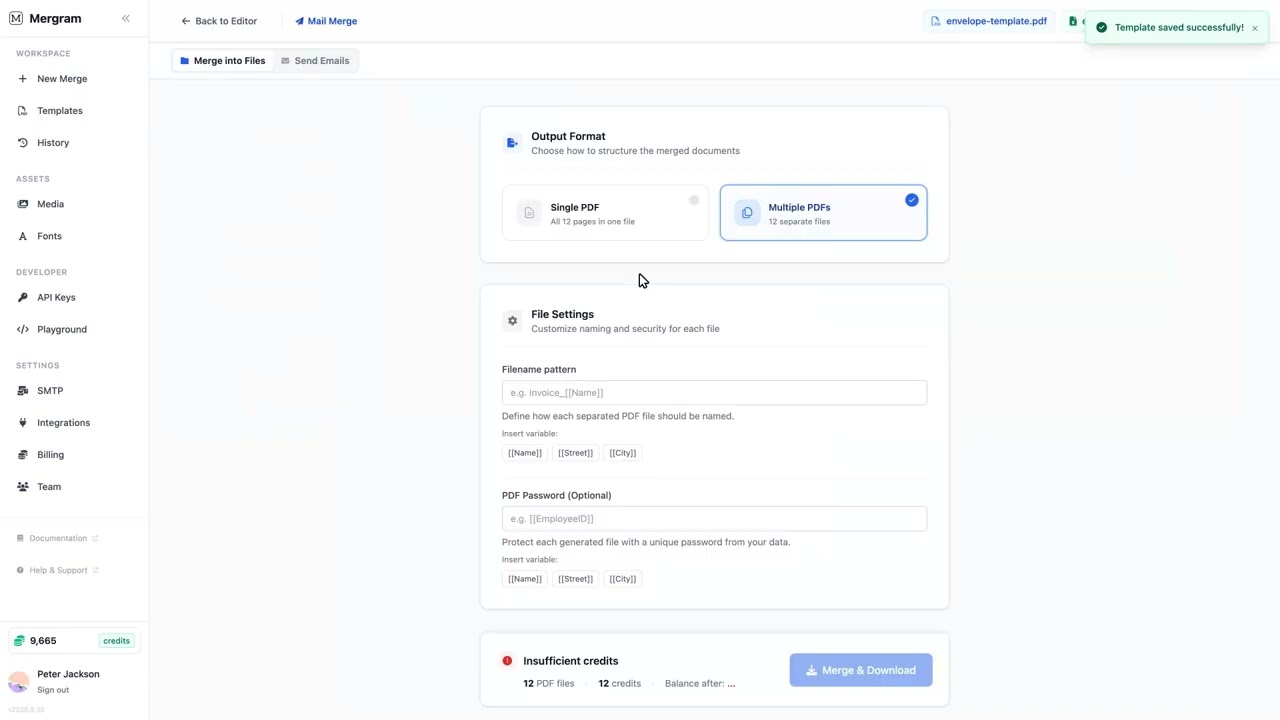Click the File Settings gear icon
The image size is (1280, 720).
point(512,321)
